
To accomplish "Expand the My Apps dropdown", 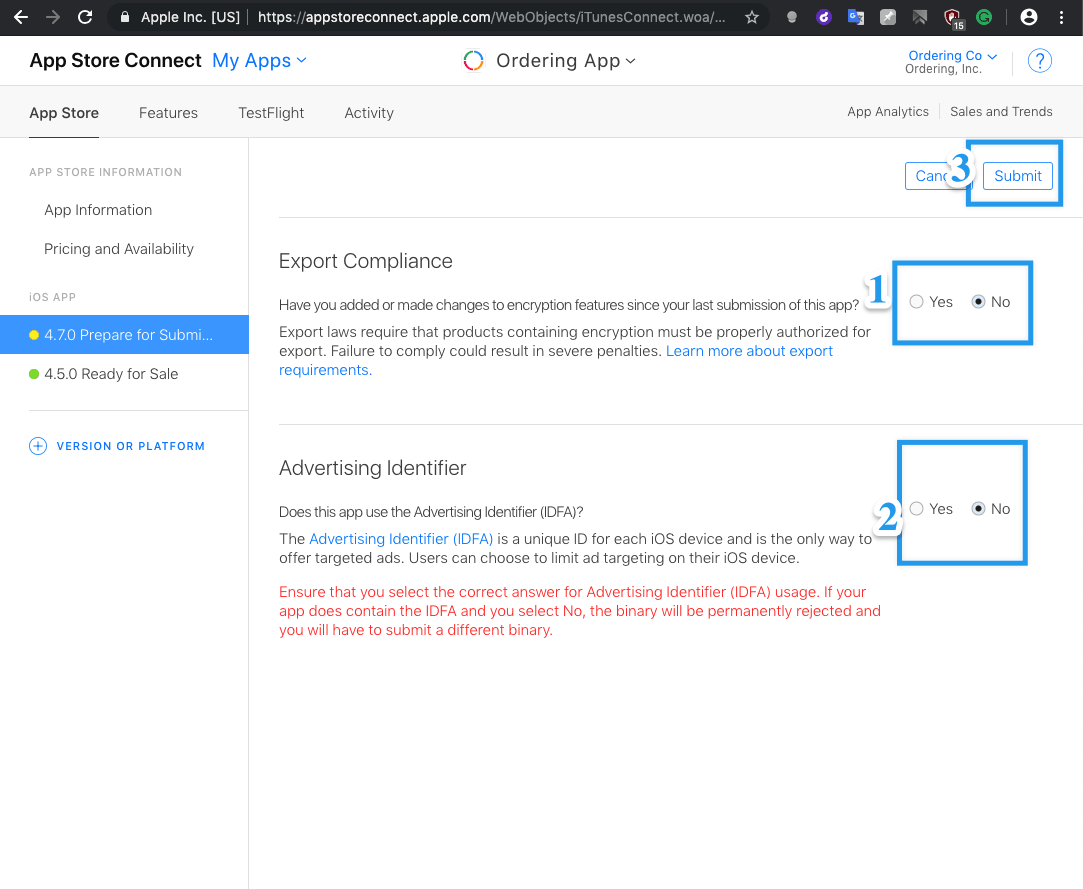I will tap(259, 61).
